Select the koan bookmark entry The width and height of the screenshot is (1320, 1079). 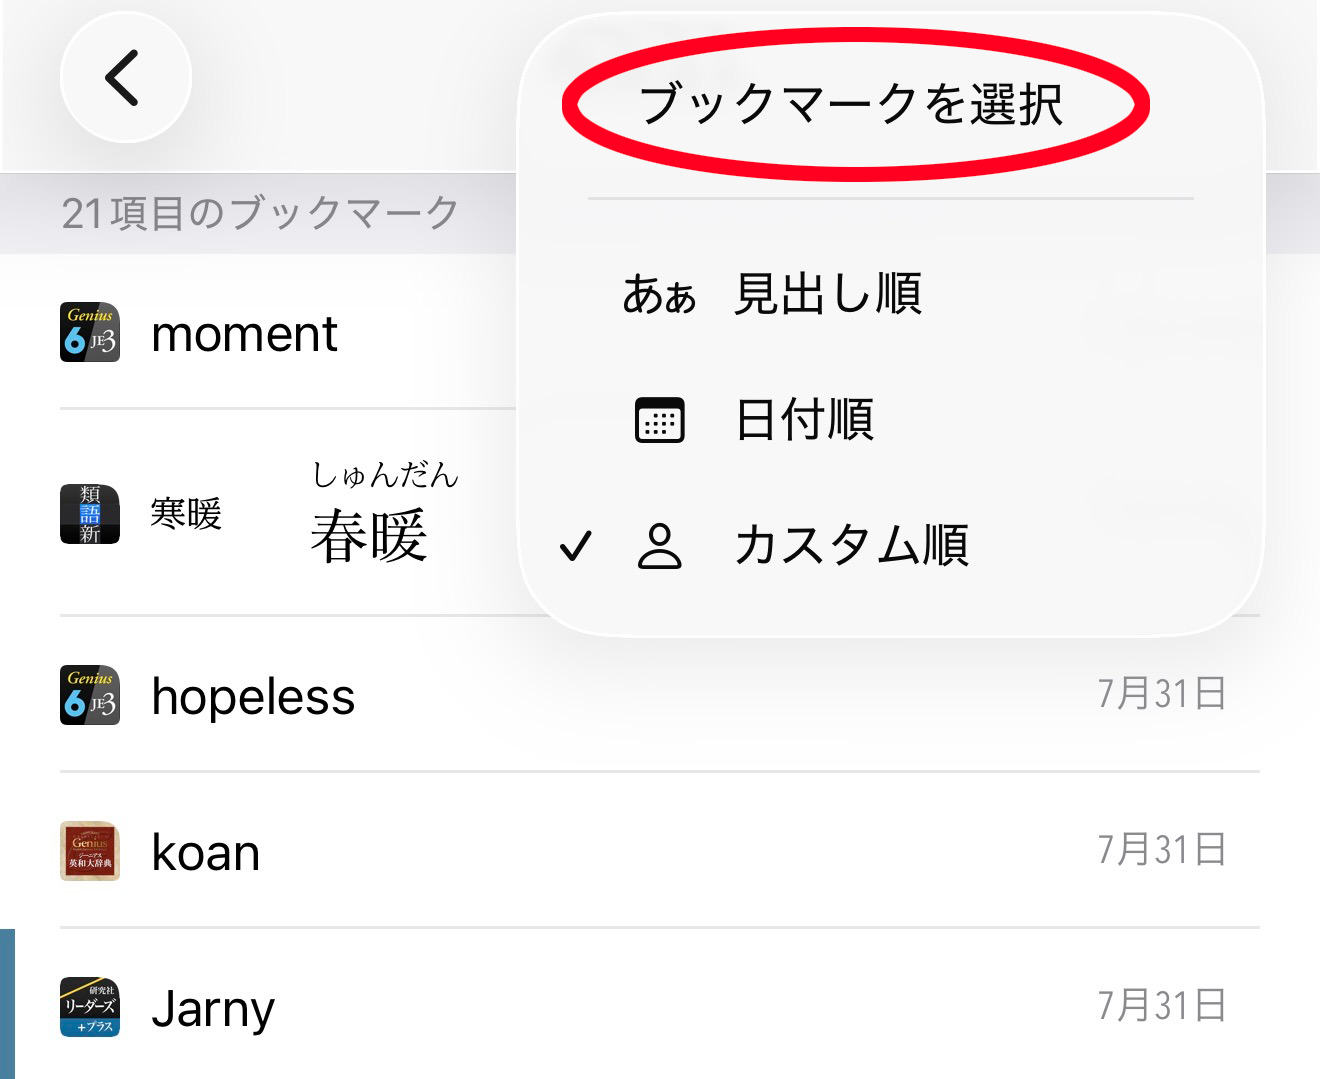click(204, 851)
